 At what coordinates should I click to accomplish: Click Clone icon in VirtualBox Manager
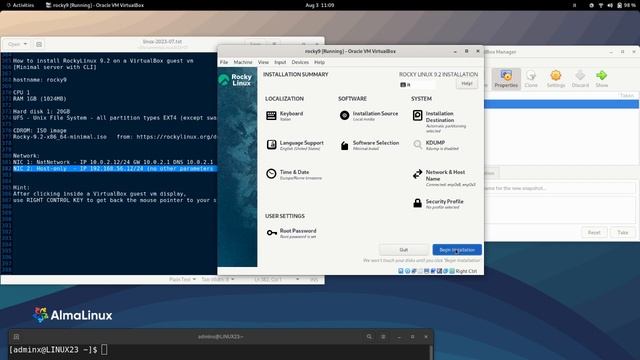click(531, 79)
